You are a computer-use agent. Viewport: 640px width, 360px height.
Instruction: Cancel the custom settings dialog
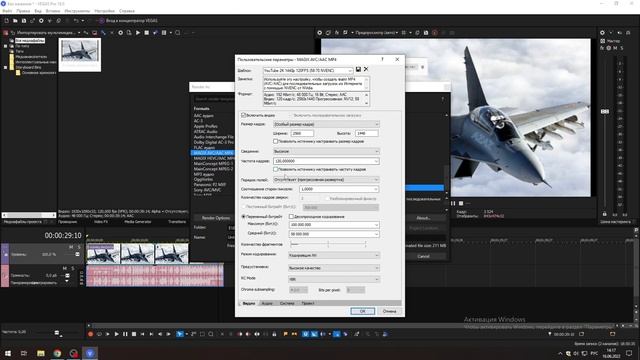point(389,311)
